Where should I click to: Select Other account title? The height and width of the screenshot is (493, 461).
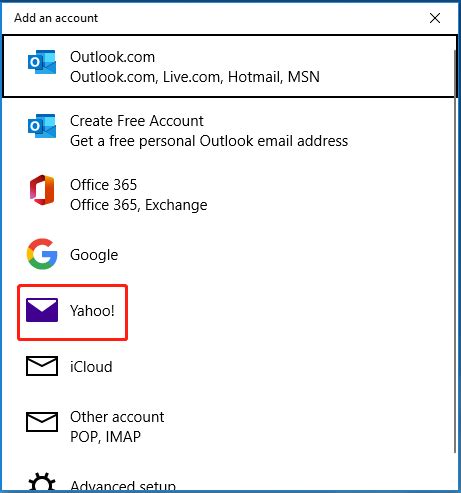point(117,417)
